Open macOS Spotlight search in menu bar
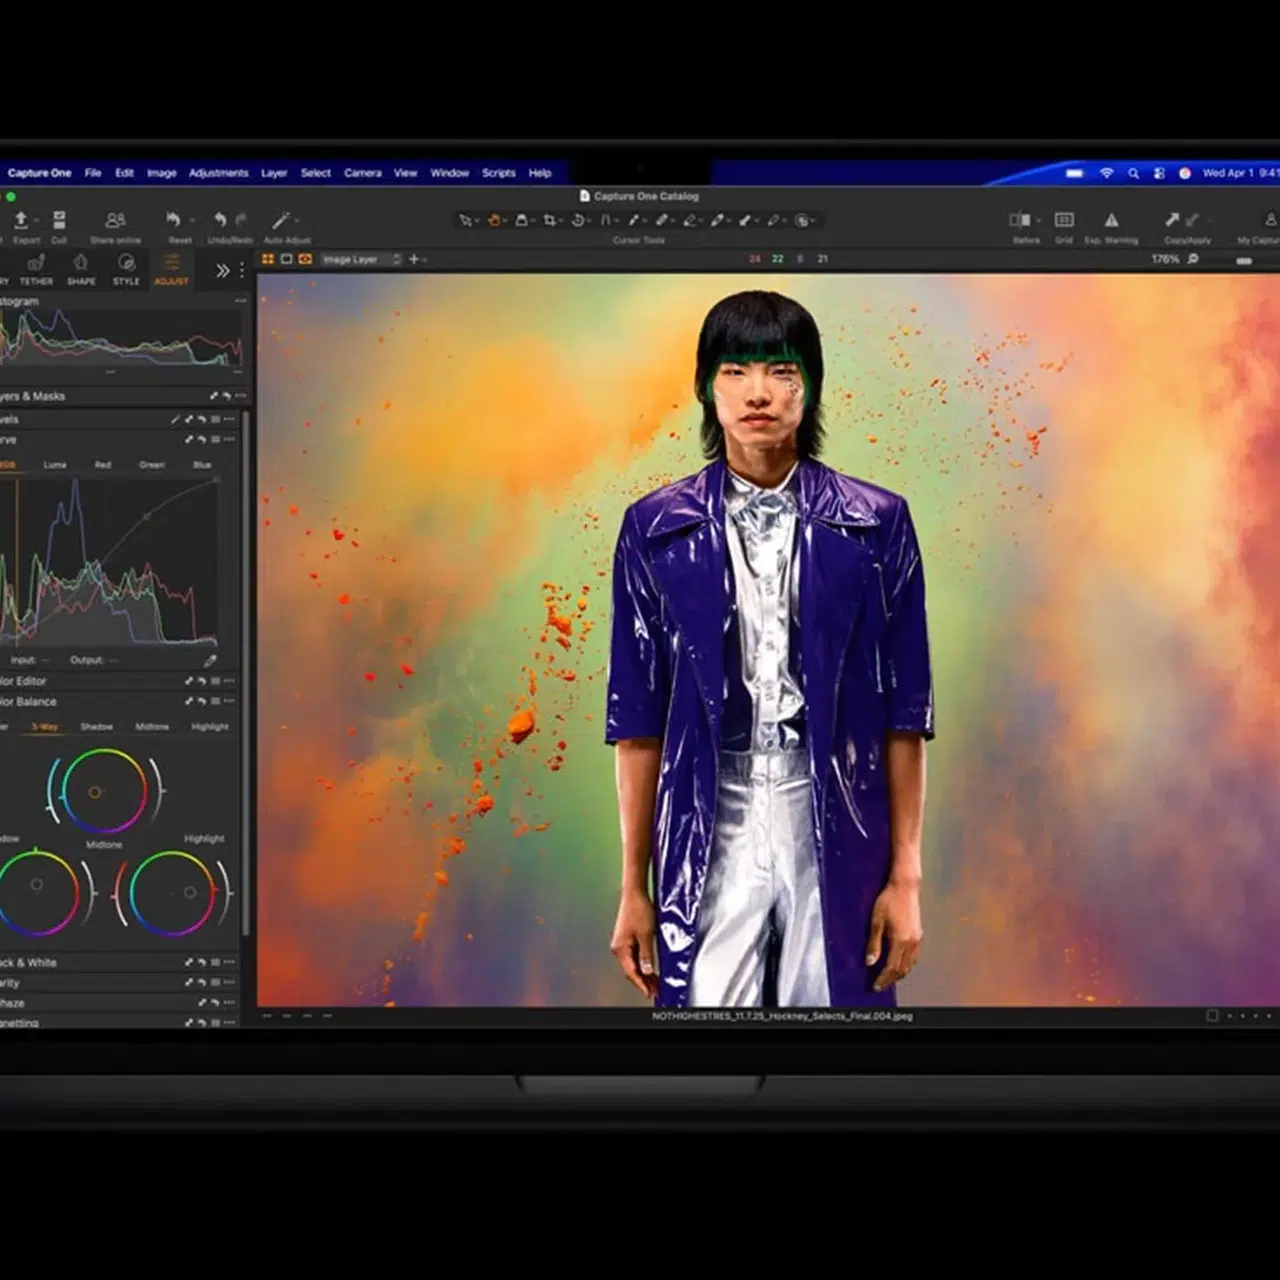Screen dimensions: 1280x1280 1133,173
